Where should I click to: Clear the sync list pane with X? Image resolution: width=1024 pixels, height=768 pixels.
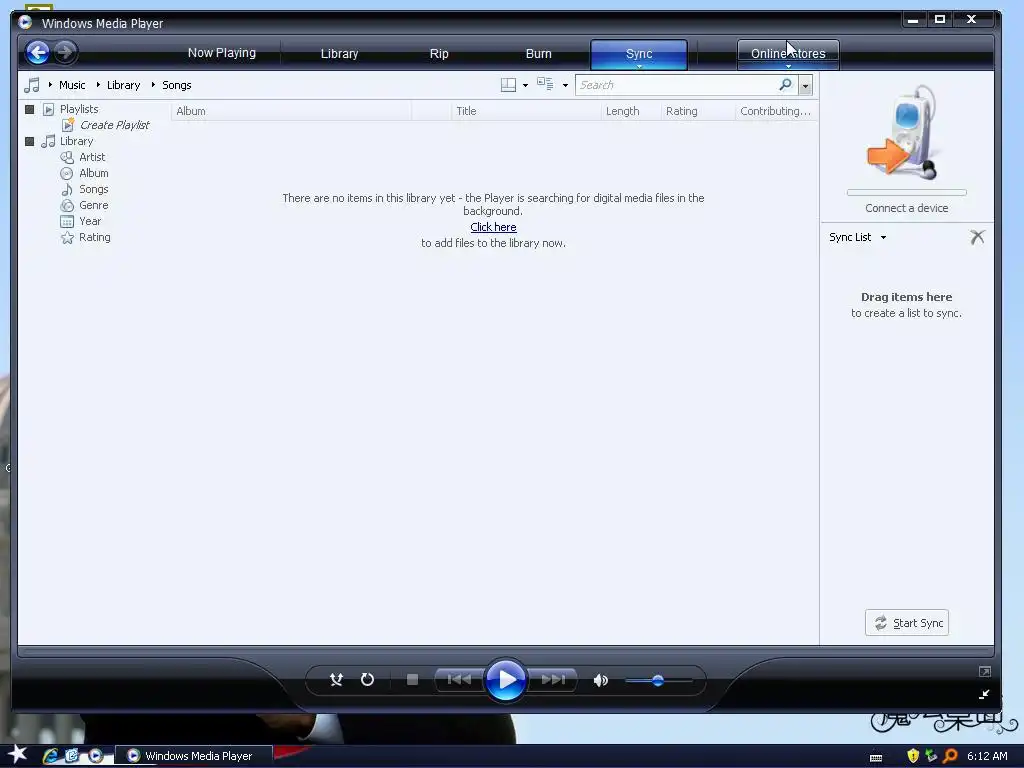pos(977,237)
